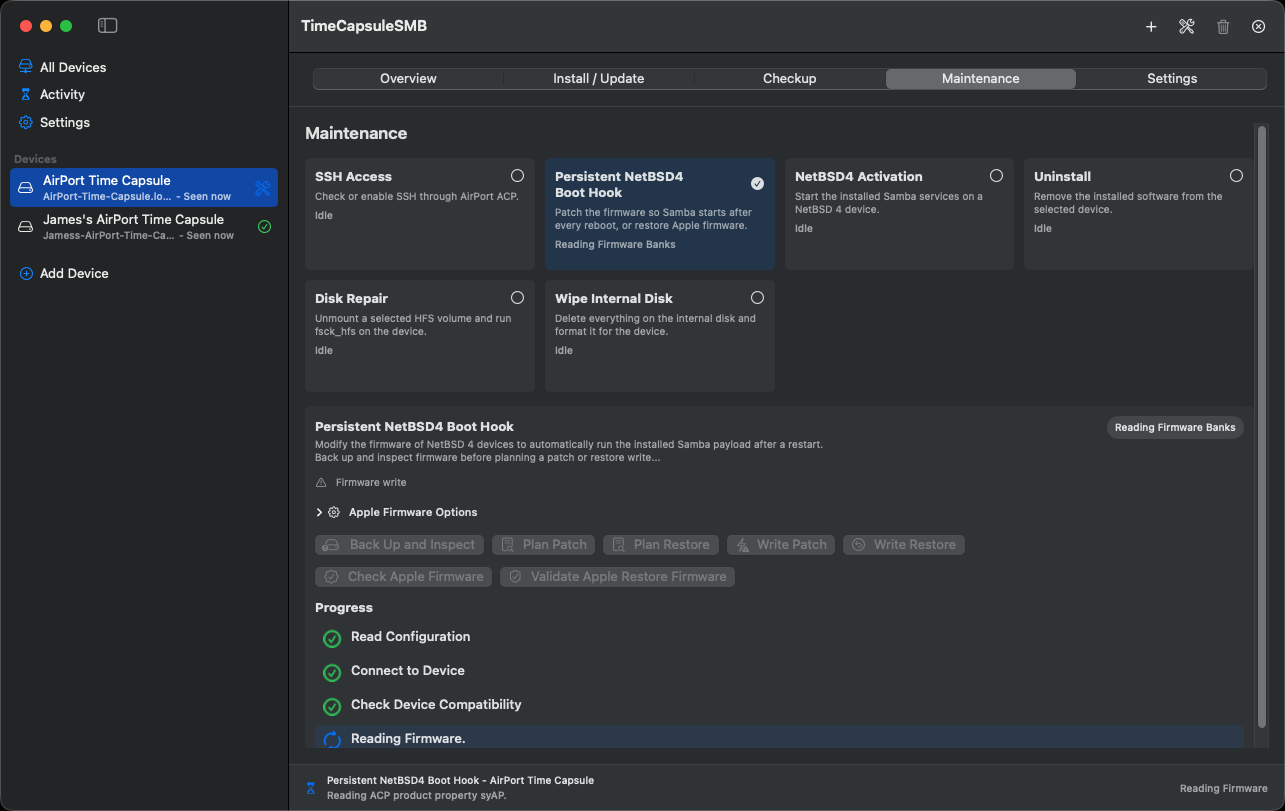Select James's AirPort Time Capsule device
This screenshot has height=811, width=1285.
[144, 227]
